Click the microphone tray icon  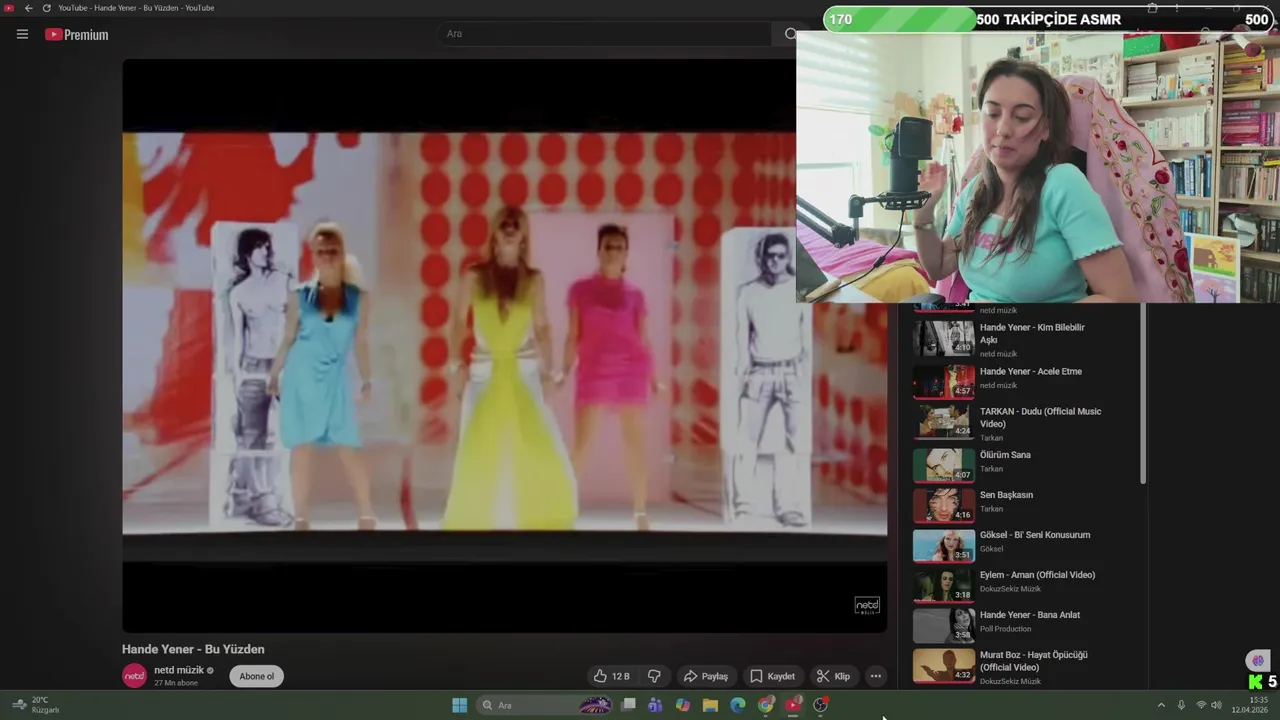click(x=1181, y=705)
